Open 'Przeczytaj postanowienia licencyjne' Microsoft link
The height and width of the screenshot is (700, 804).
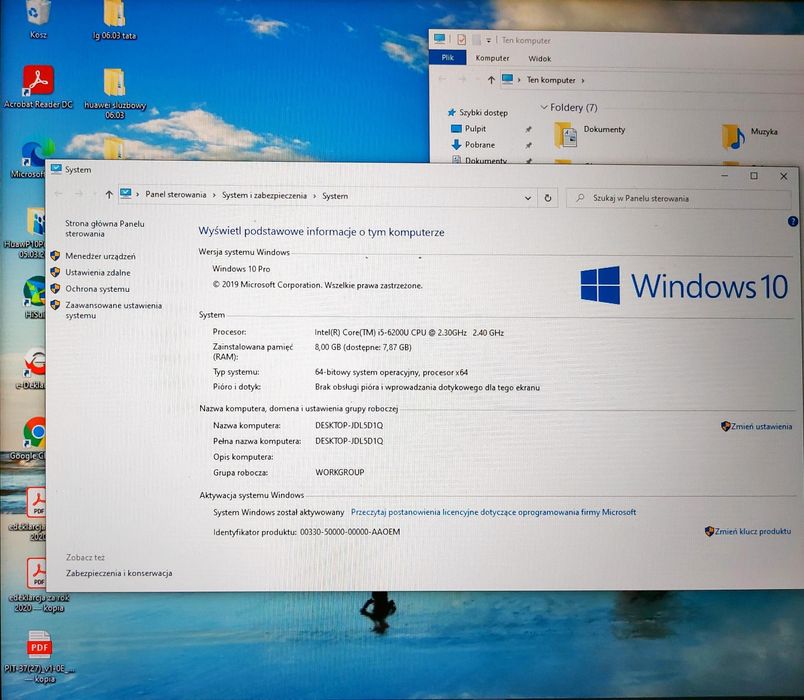[x=493, y=512]
